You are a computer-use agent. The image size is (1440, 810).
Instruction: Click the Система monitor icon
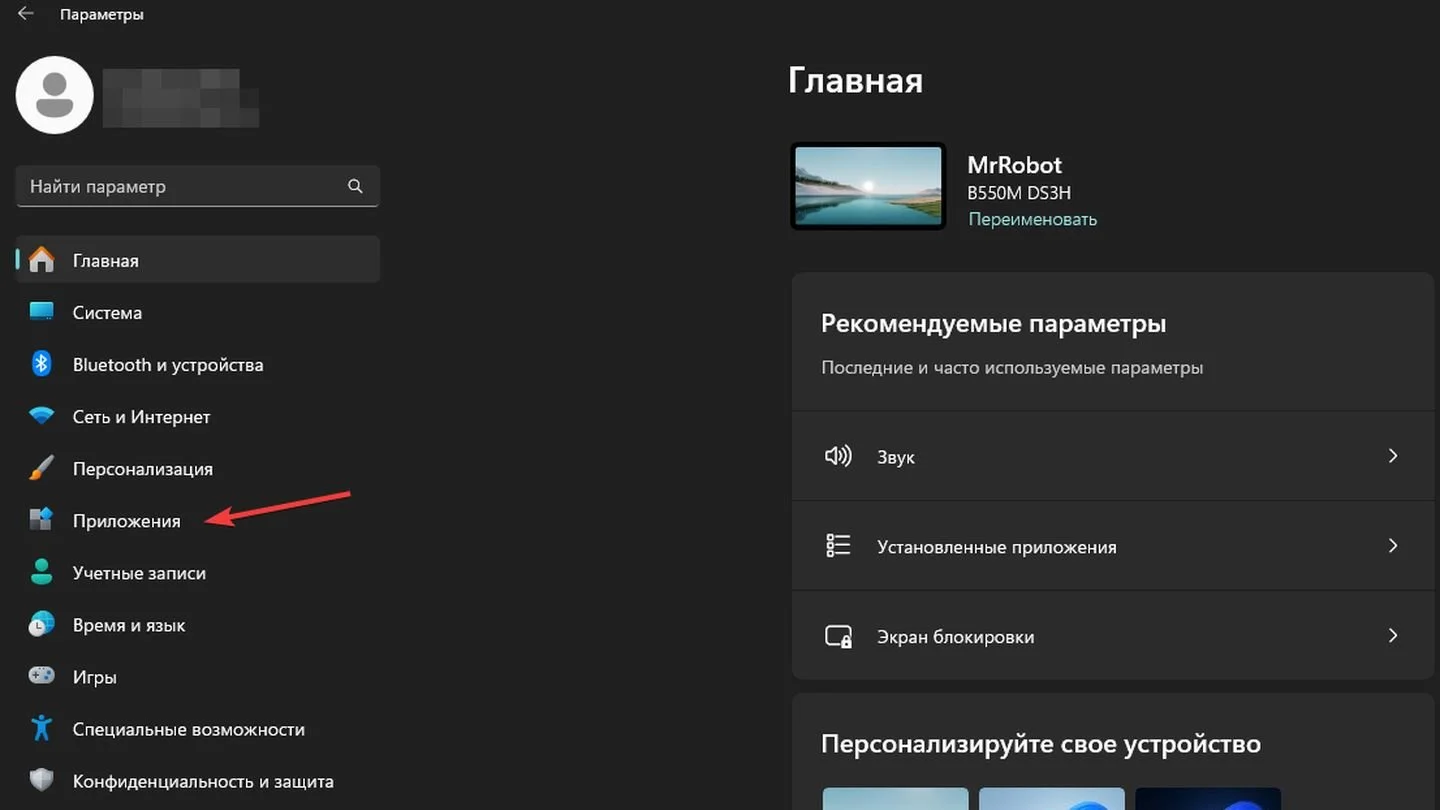pyautogui.click(x=41, y=312)
